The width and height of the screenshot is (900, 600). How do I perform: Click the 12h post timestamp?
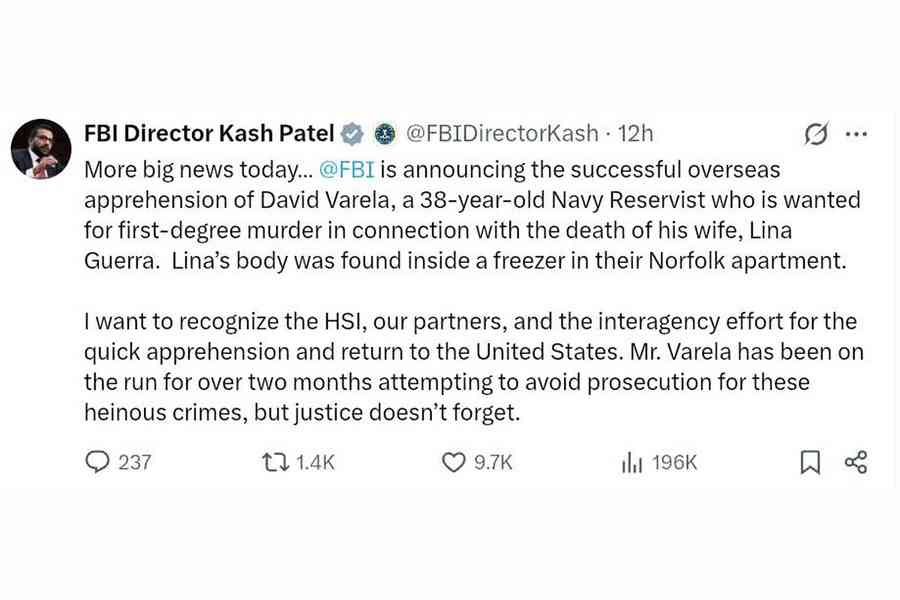[636, 134]
